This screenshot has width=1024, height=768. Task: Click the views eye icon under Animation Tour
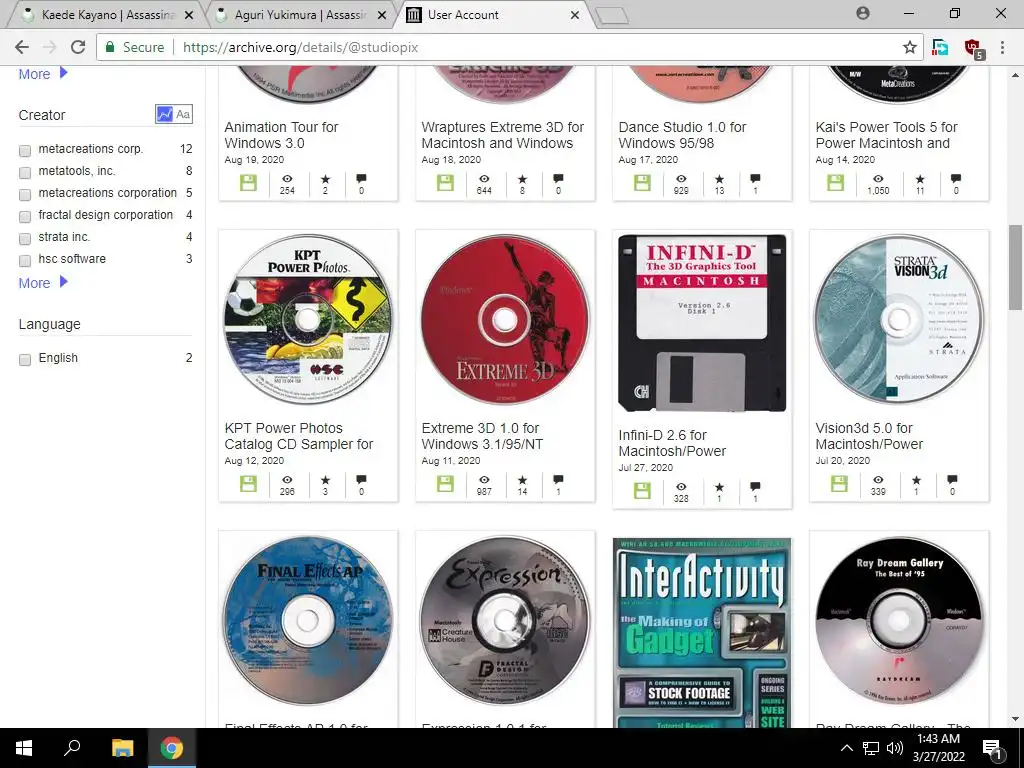click(x=287, y=179)
